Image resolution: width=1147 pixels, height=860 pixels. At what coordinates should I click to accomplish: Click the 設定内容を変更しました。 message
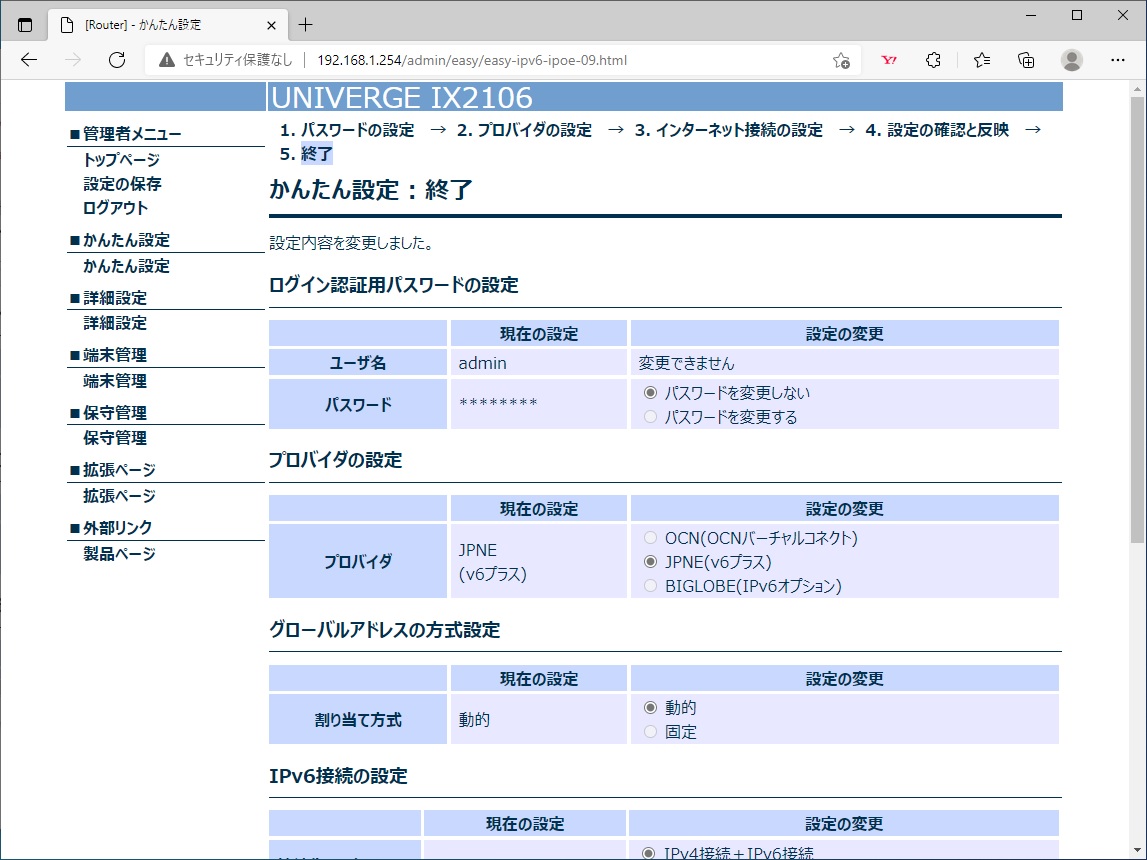click(352, 243)
